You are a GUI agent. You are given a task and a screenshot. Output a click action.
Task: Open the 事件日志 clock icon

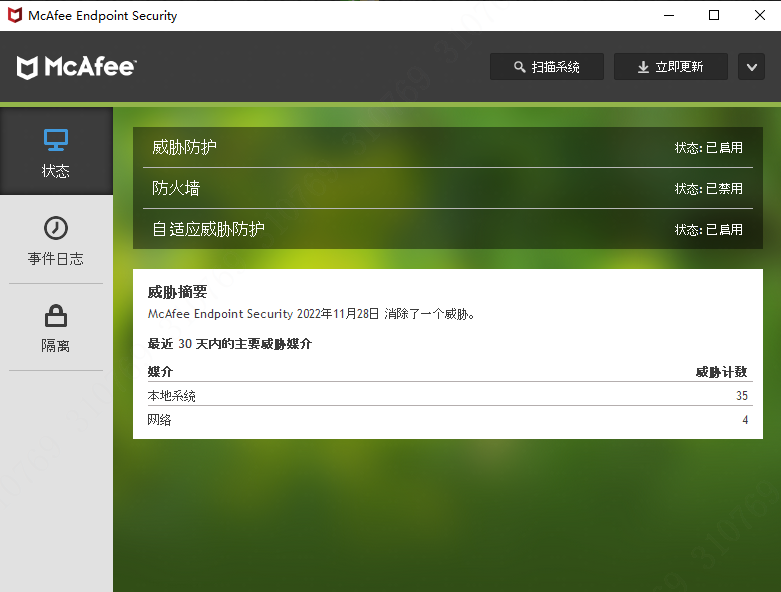coord(56,228)
